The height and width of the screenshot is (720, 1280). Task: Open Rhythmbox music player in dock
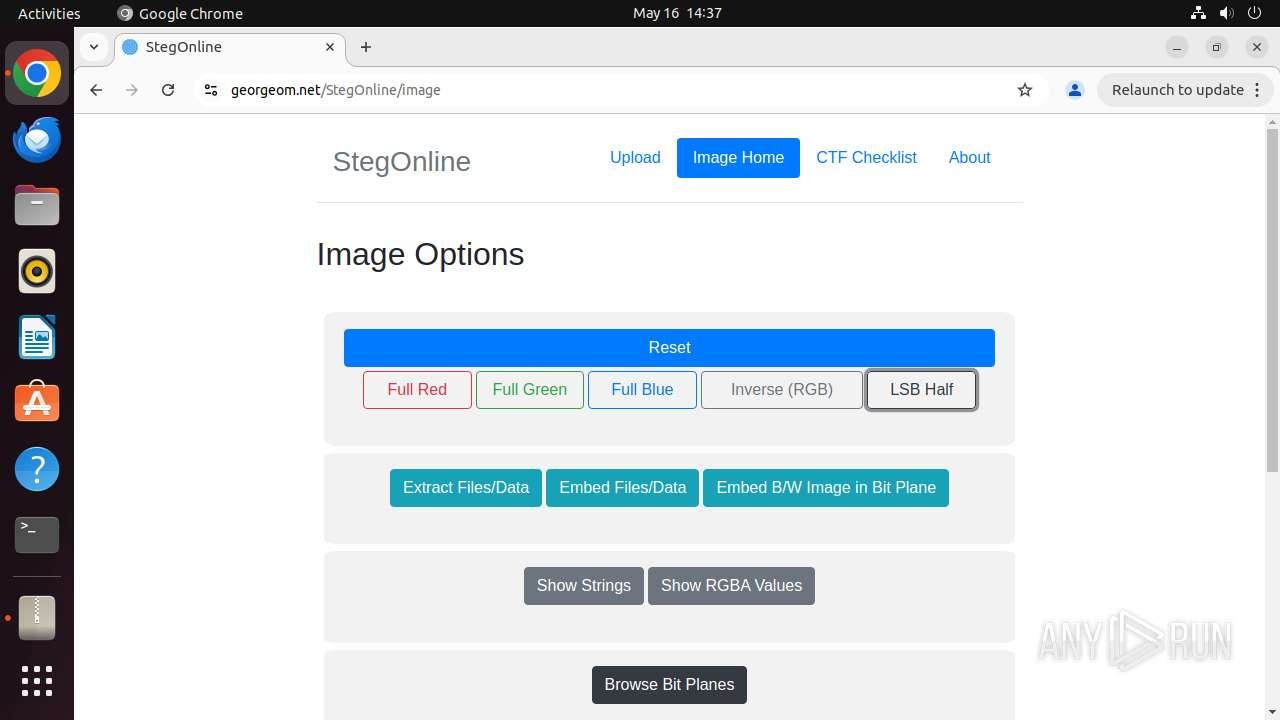click(37, 272)
